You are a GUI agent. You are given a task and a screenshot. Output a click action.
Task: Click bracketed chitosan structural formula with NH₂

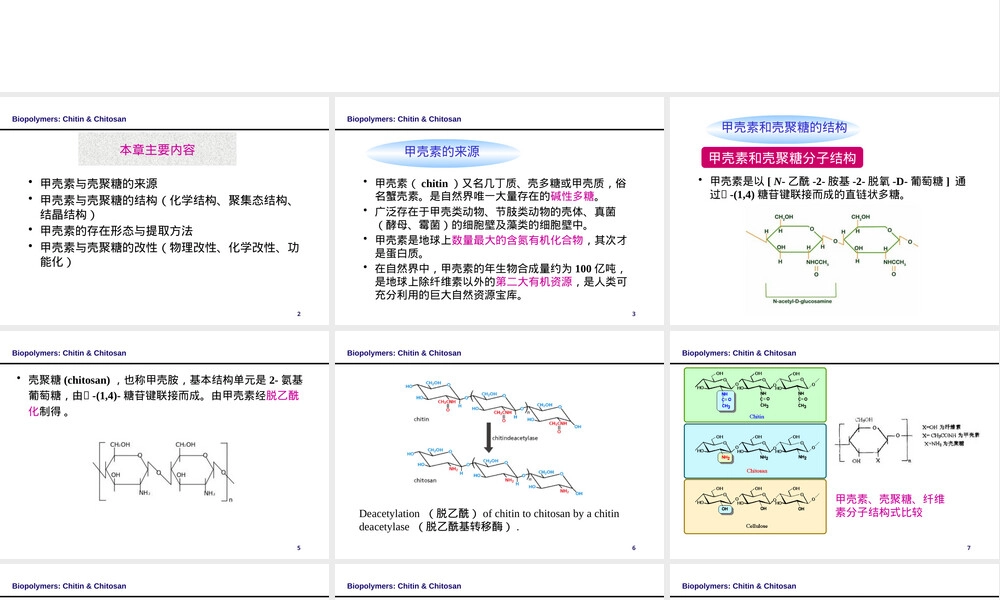click(165, 471)
